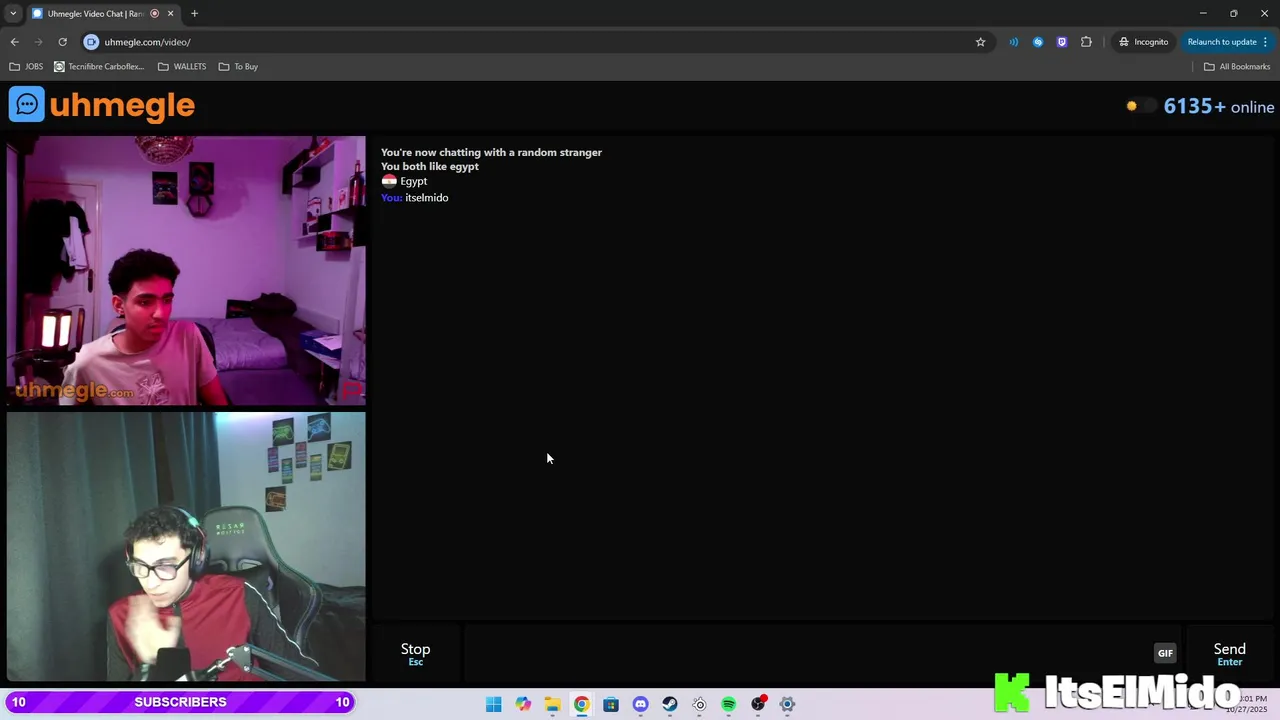Click the Egypt flag icon in chat

(x=389, y=181)
